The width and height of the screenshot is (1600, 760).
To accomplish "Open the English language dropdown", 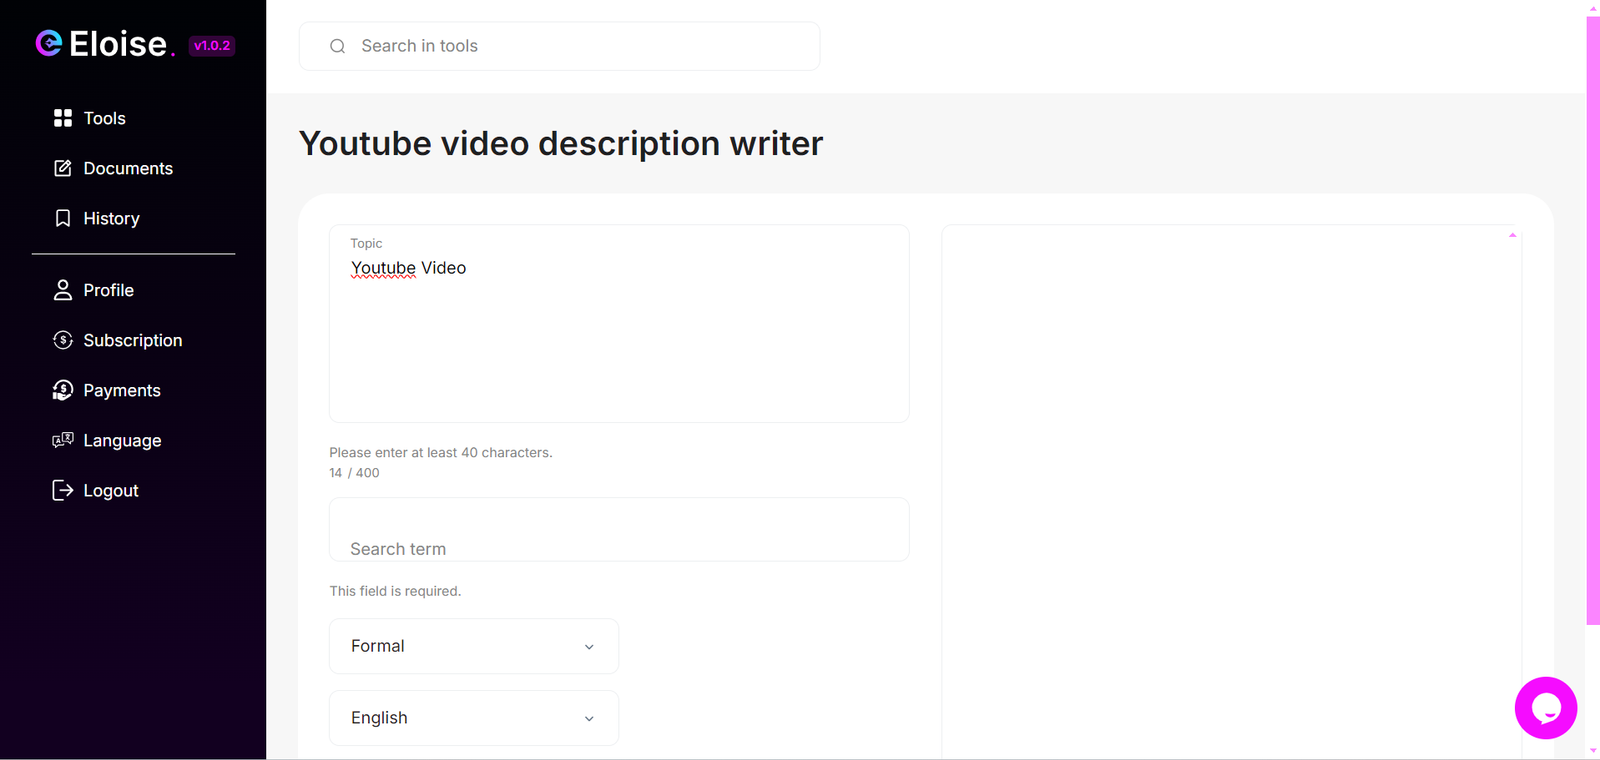I will click(474, 718).
